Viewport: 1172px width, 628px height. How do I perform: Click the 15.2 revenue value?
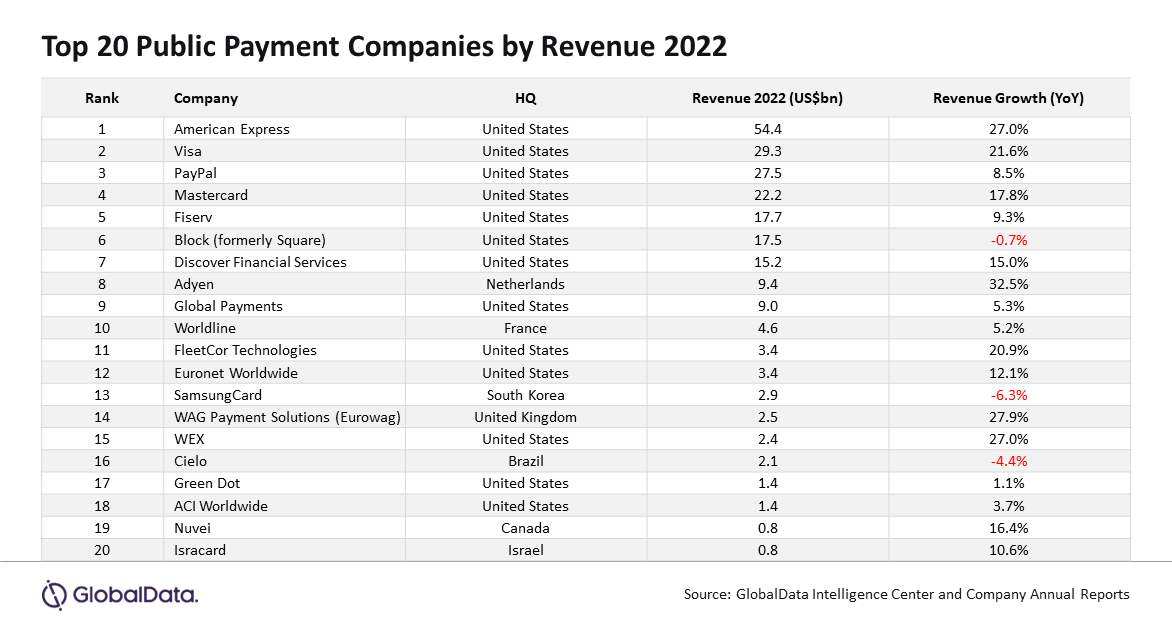pos(768,262)
